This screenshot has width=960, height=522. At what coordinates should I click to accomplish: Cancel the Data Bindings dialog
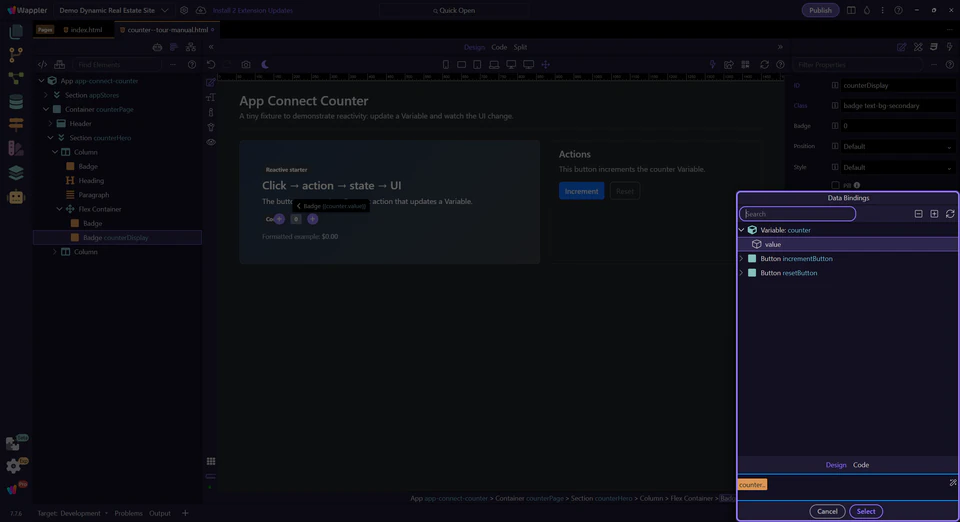pyautogui.click(x=827, y=512)
